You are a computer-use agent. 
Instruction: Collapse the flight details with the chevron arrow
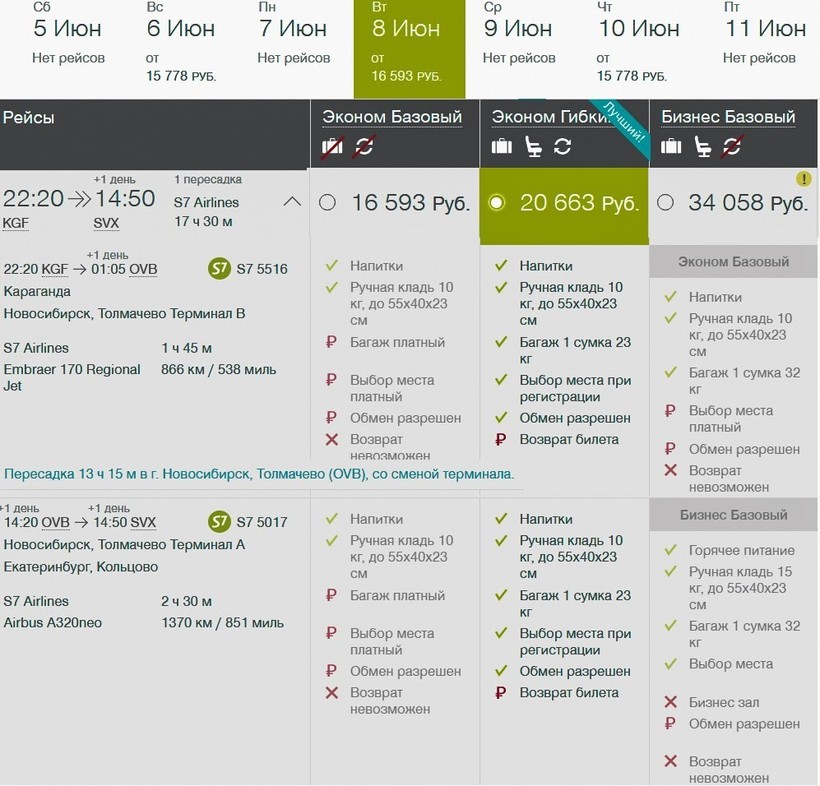coord(292,202)
